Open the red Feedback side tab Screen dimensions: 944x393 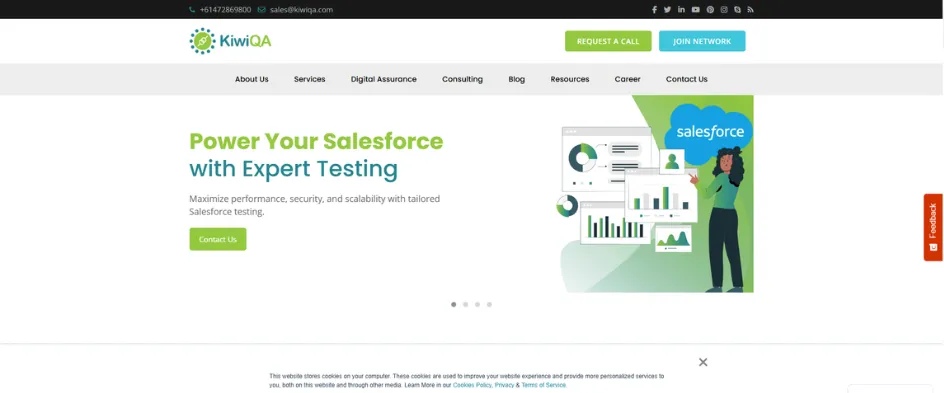pos(933,227)
